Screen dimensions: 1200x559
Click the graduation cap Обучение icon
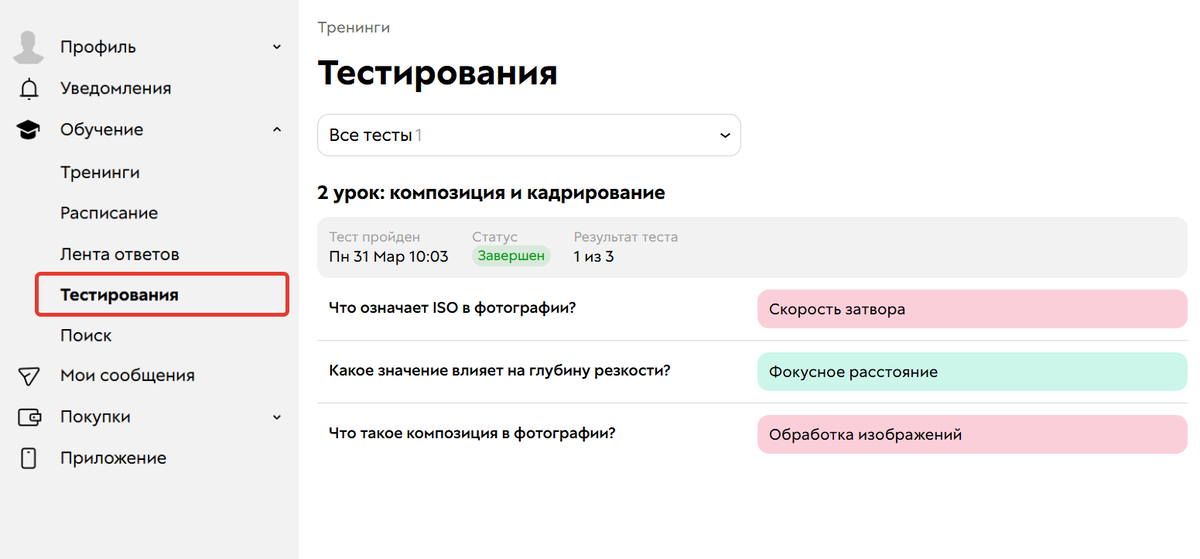pos(29,130)
